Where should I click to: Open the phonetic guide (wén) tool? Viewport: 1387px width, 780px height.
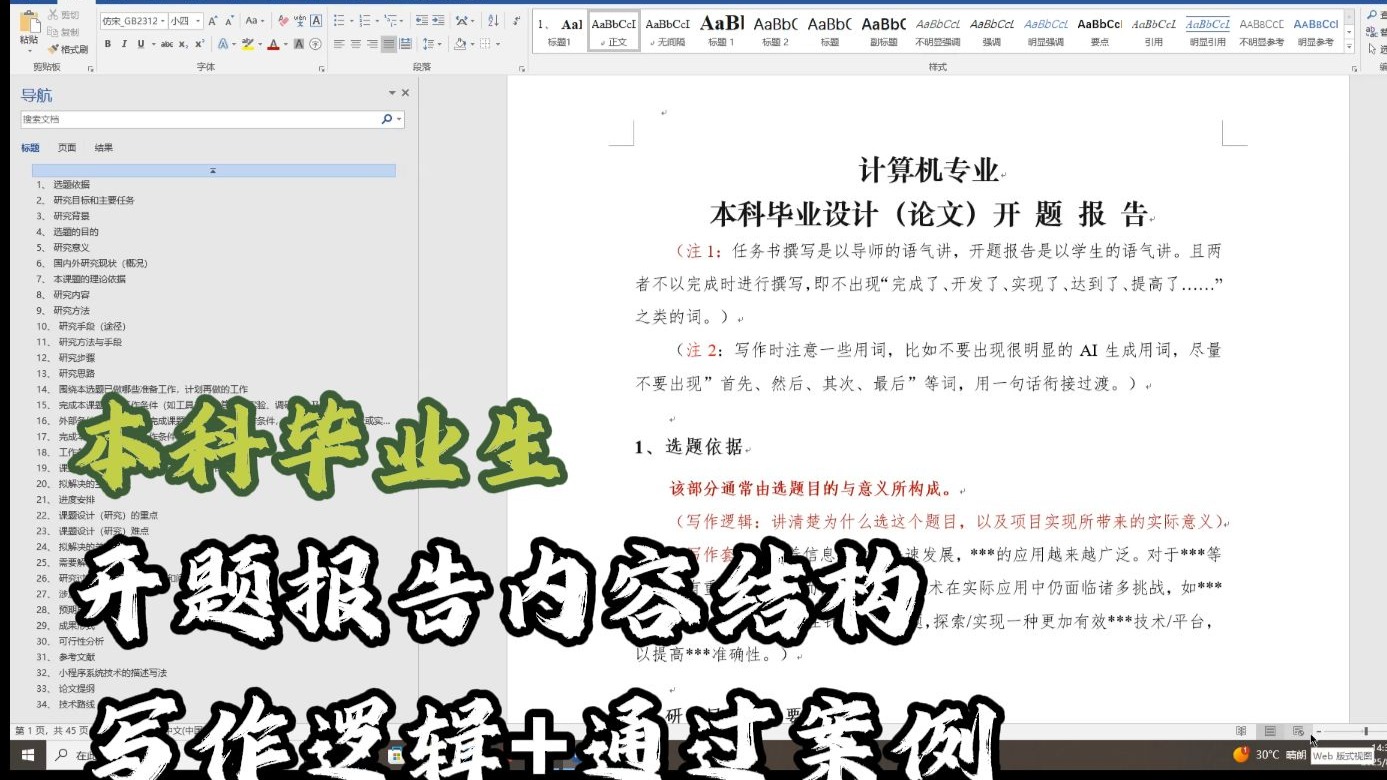pos(300,21)
